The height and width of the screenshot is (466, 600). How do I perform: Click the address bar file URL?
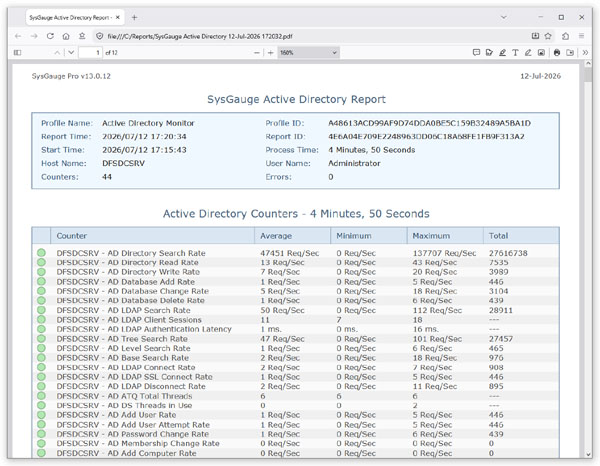(x=200, y=36)
